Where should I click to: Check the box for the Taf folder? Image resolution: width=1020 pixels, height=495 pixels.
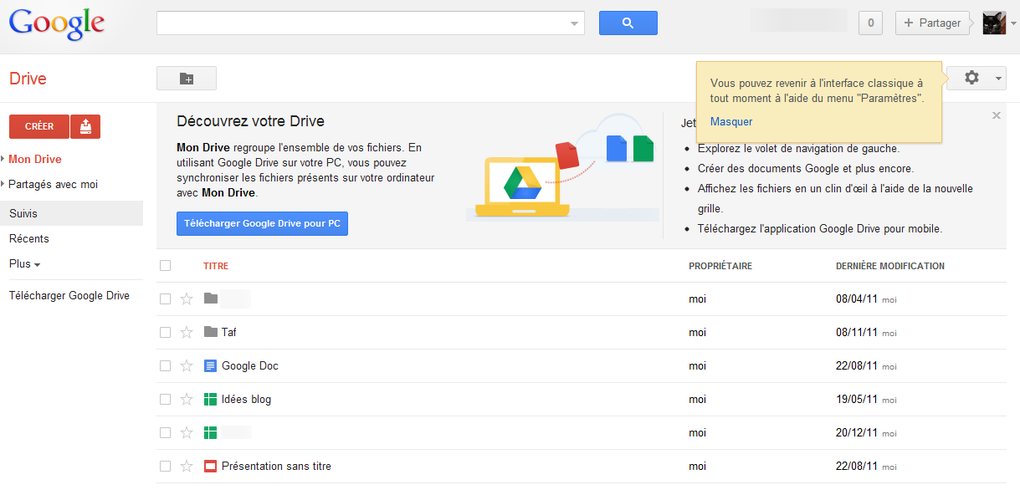point(165,332)
